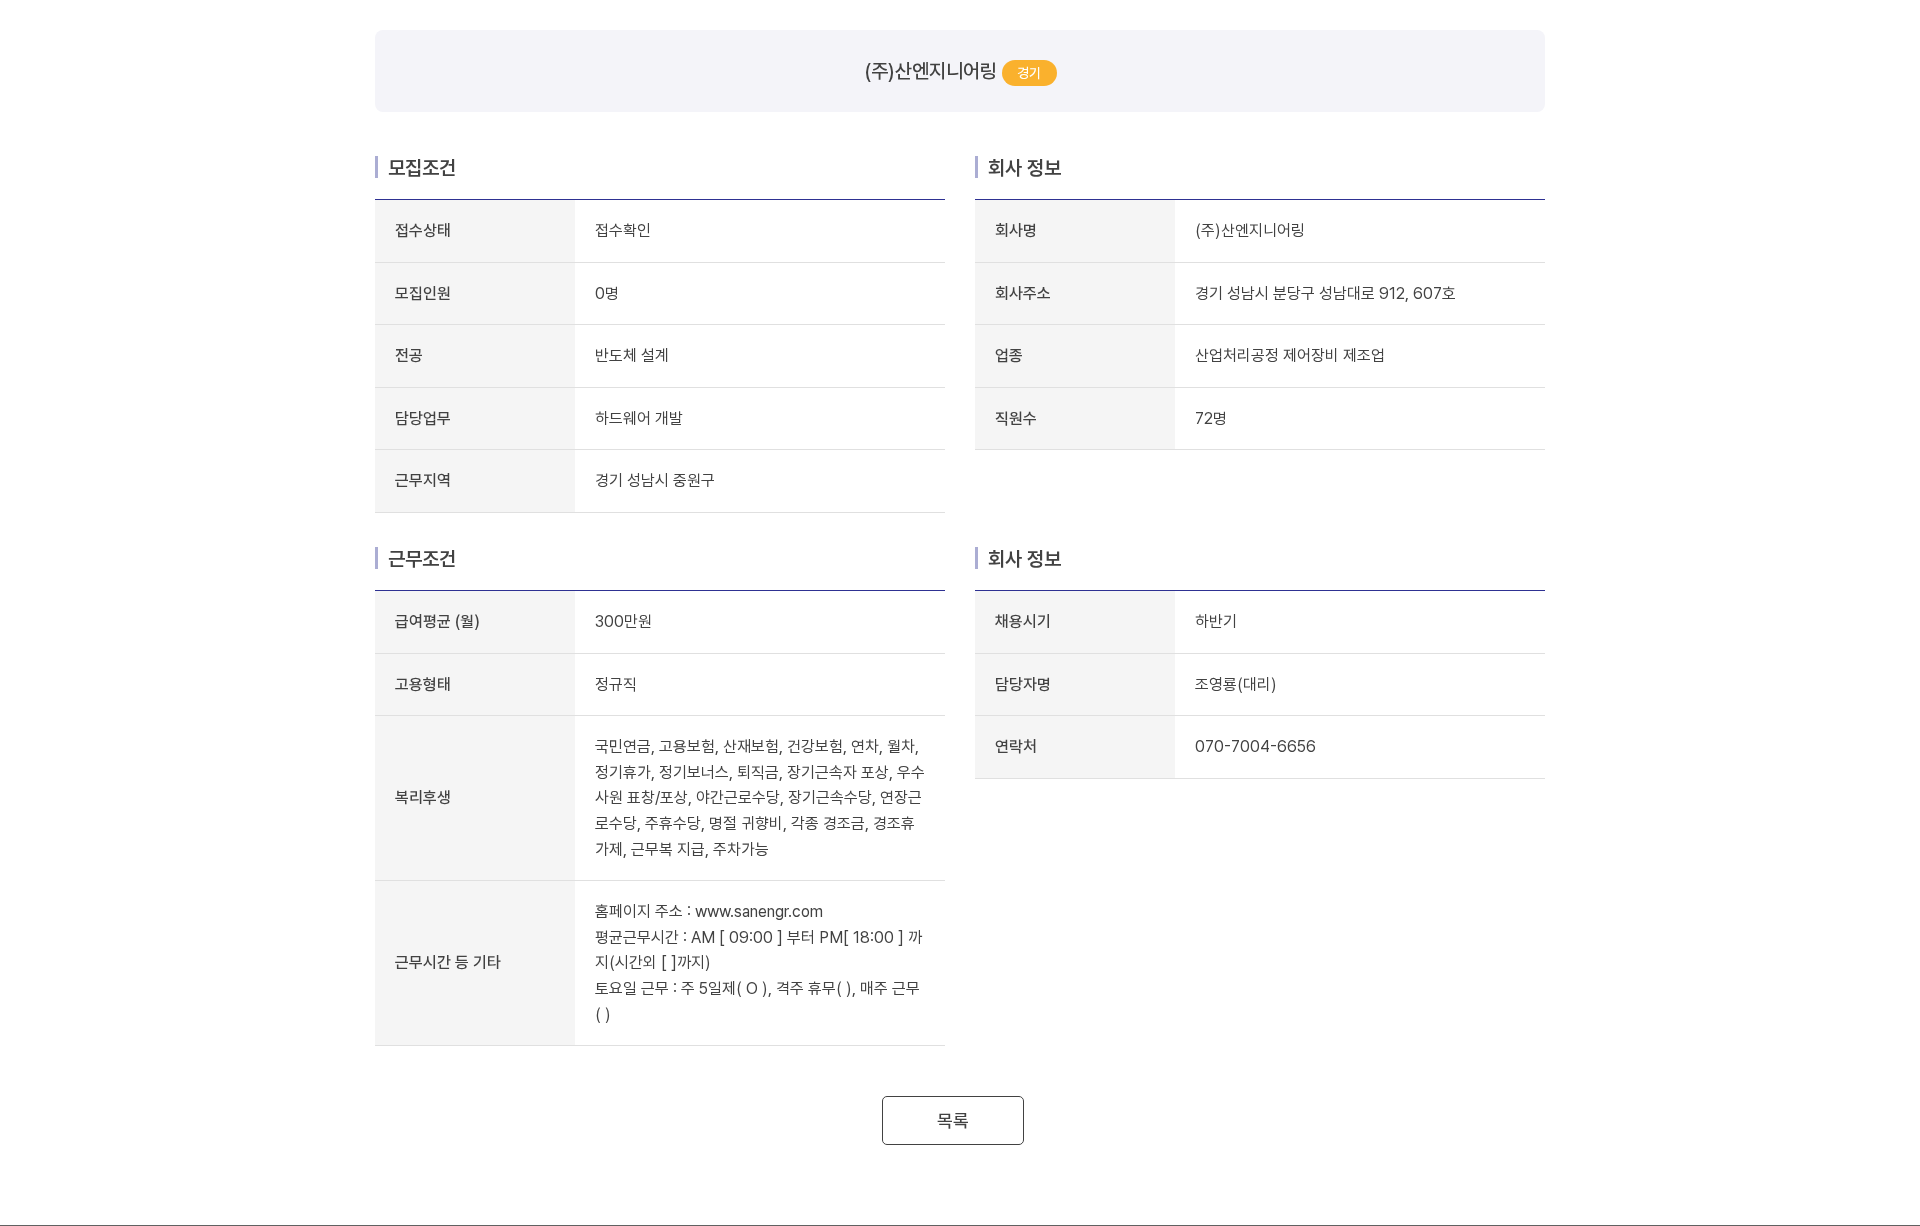Select the 반도체 설계 major value
1920x1226 pixels.
pyautogui.click(x=631, y=355)
